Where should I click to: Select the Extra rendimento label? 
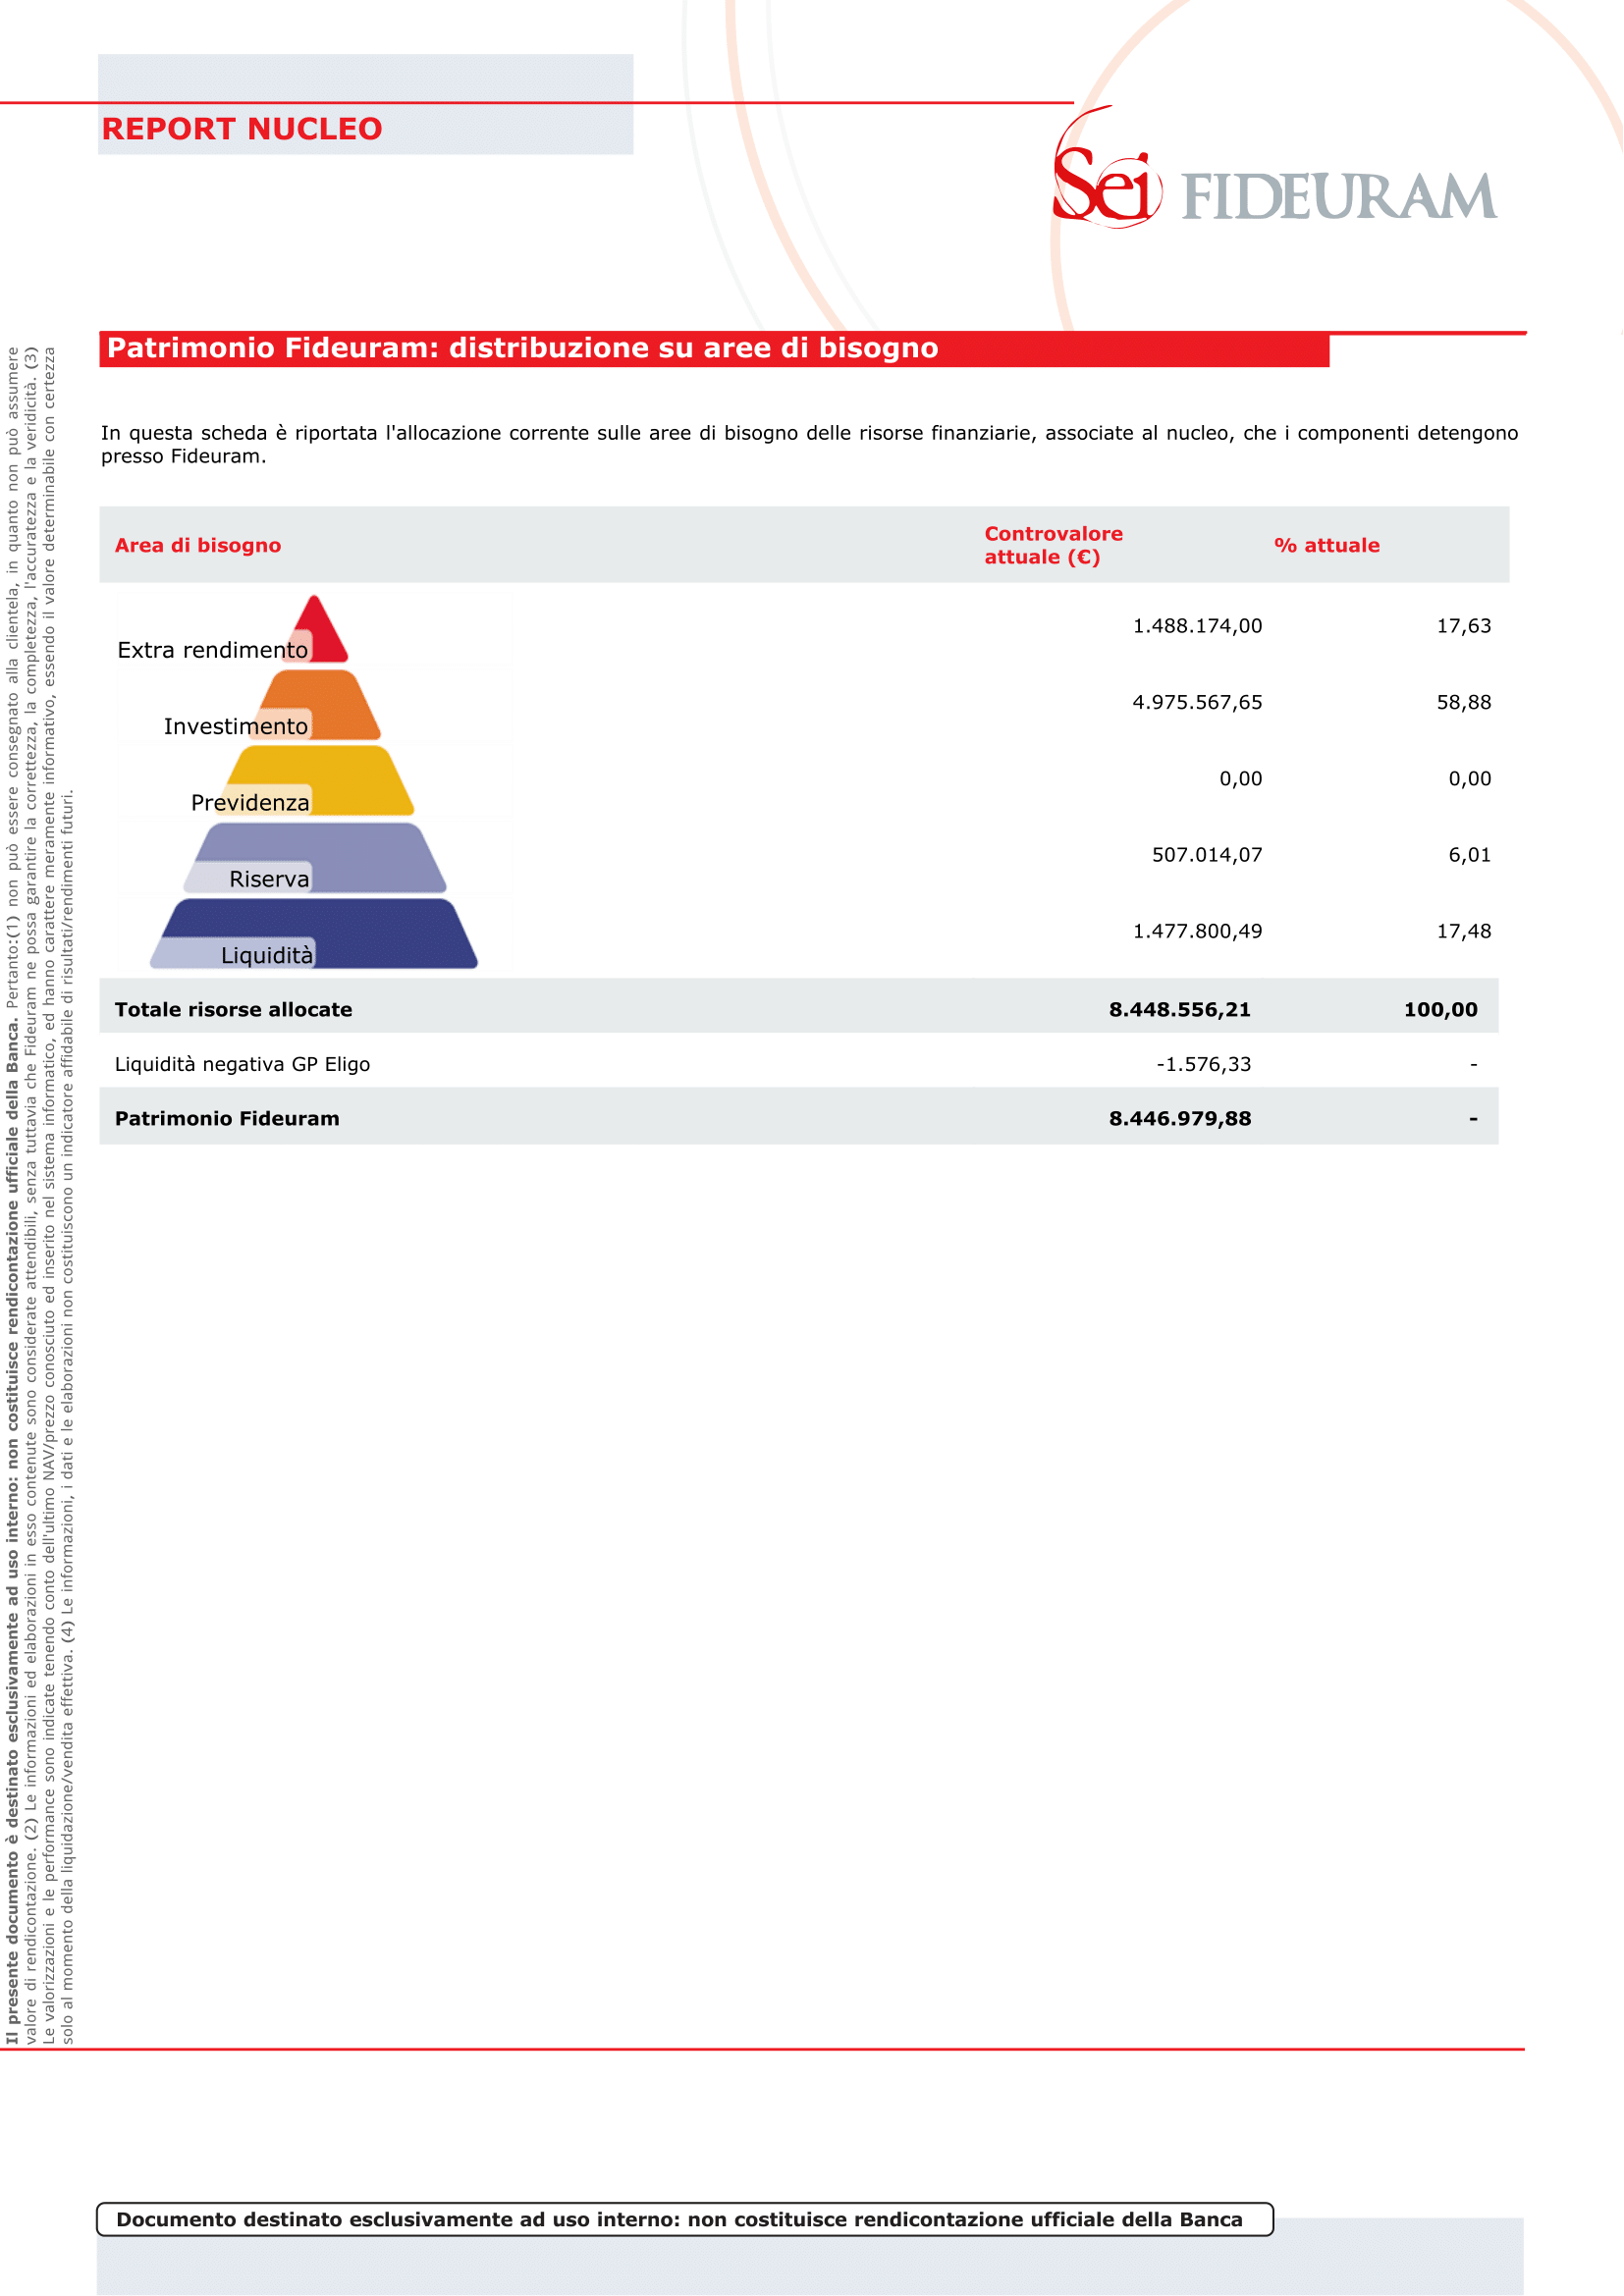coord(213,650)
